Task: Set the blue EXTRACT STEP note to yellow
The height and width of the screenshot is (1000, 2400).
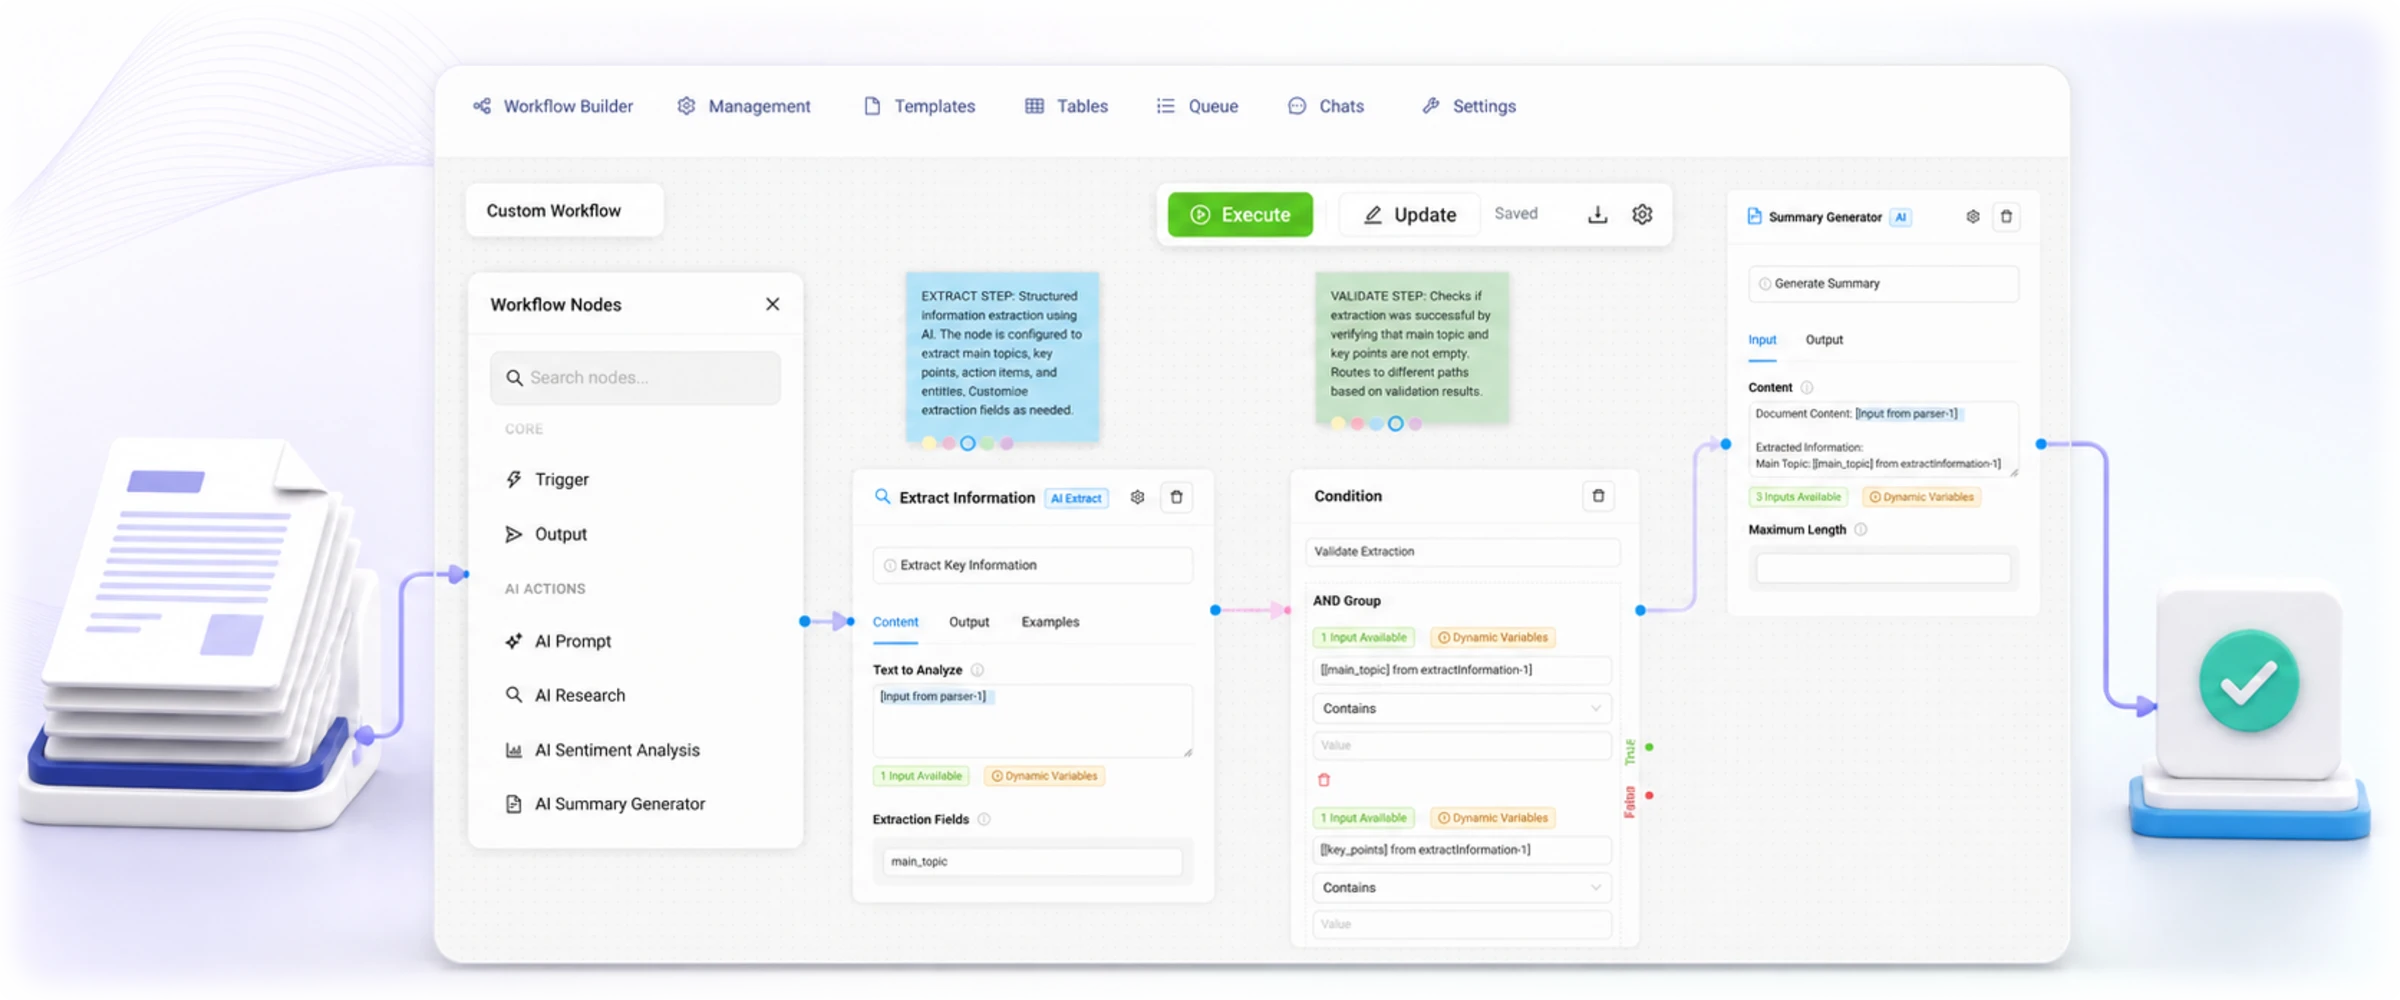Action: pyautogui.click(x=929, y=443)
